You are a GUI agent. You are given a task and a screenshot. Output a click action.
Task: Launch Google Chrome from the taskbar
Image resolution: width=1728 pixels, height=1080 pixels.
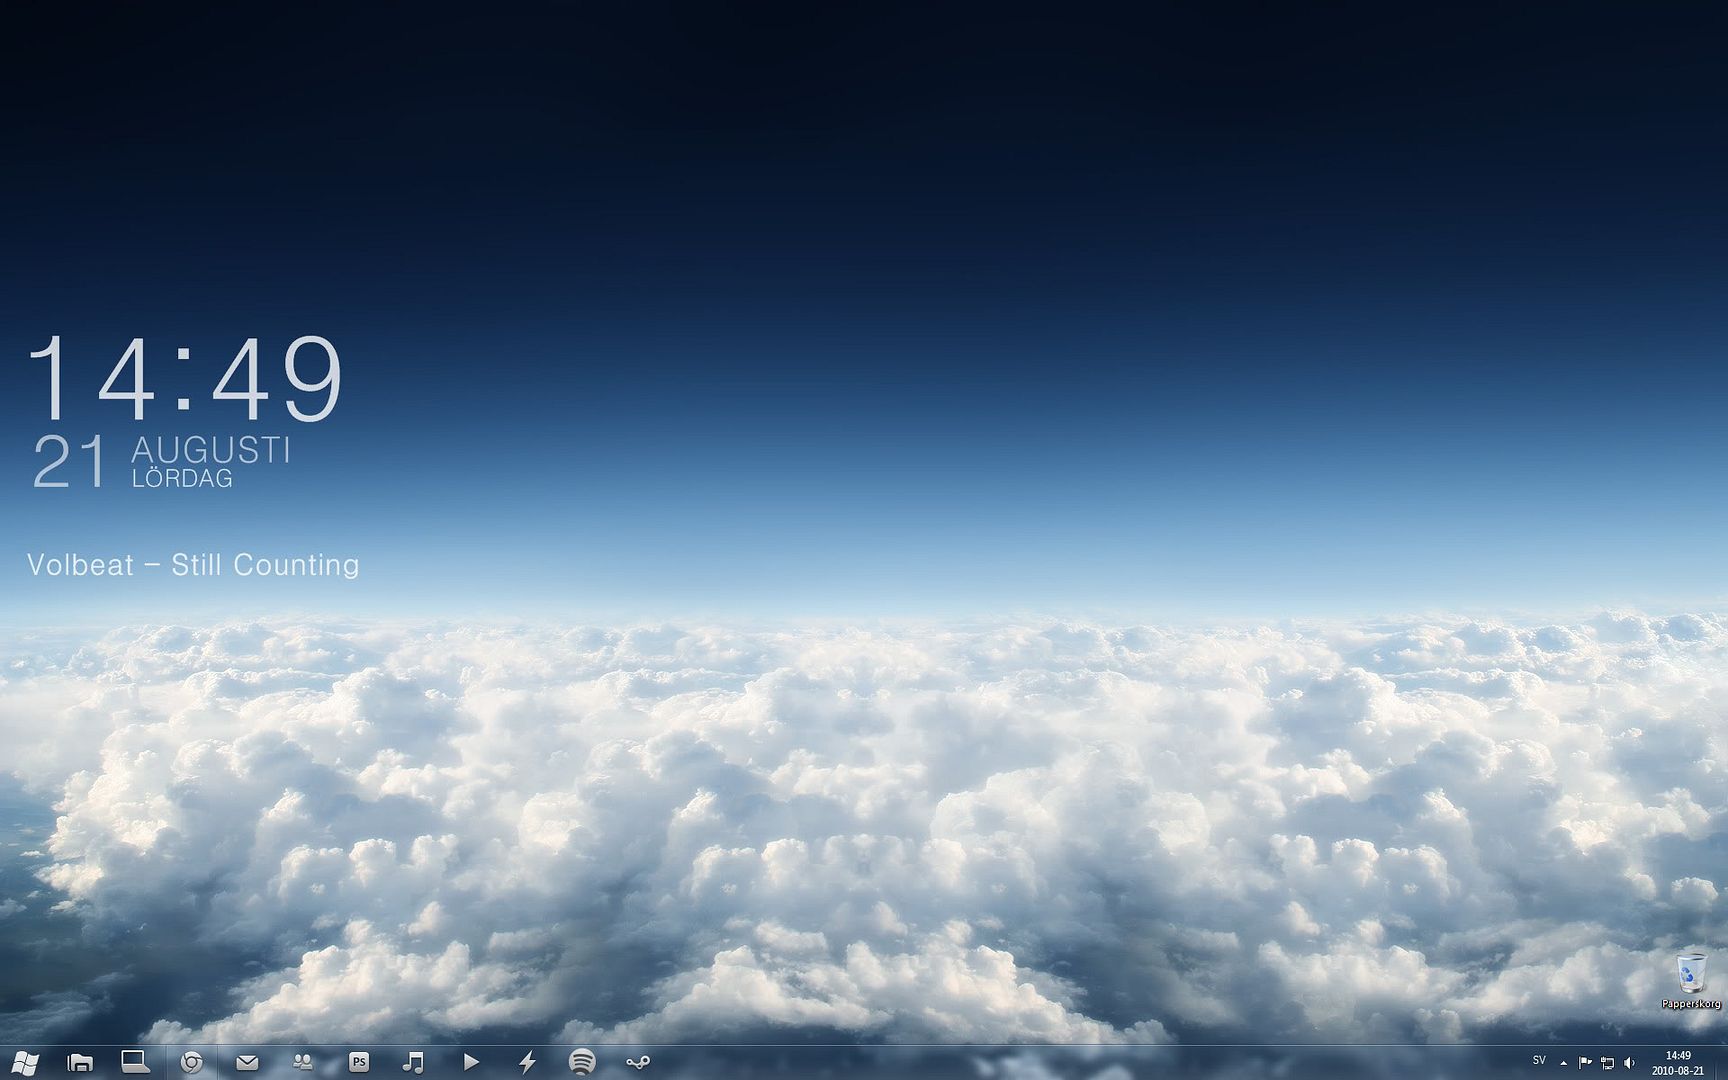pyautogui.click(x=191, y=1062)
